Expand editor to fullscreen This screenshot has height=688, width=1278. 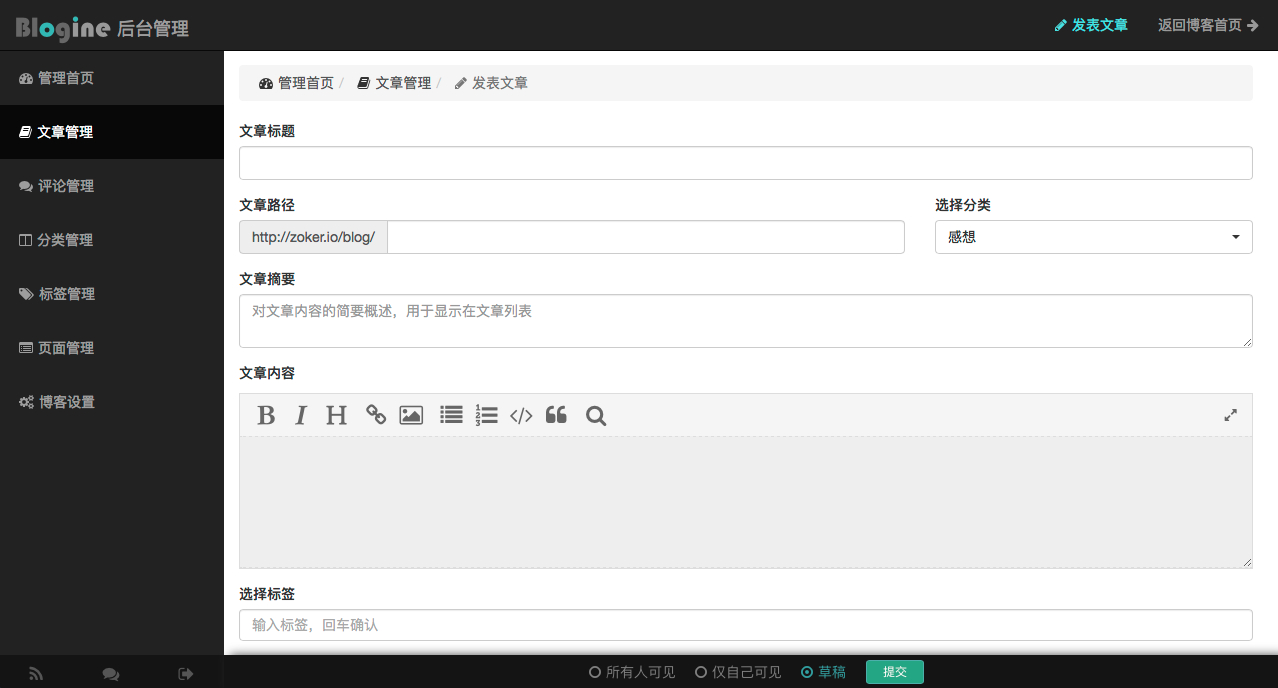coord(1231,415)
